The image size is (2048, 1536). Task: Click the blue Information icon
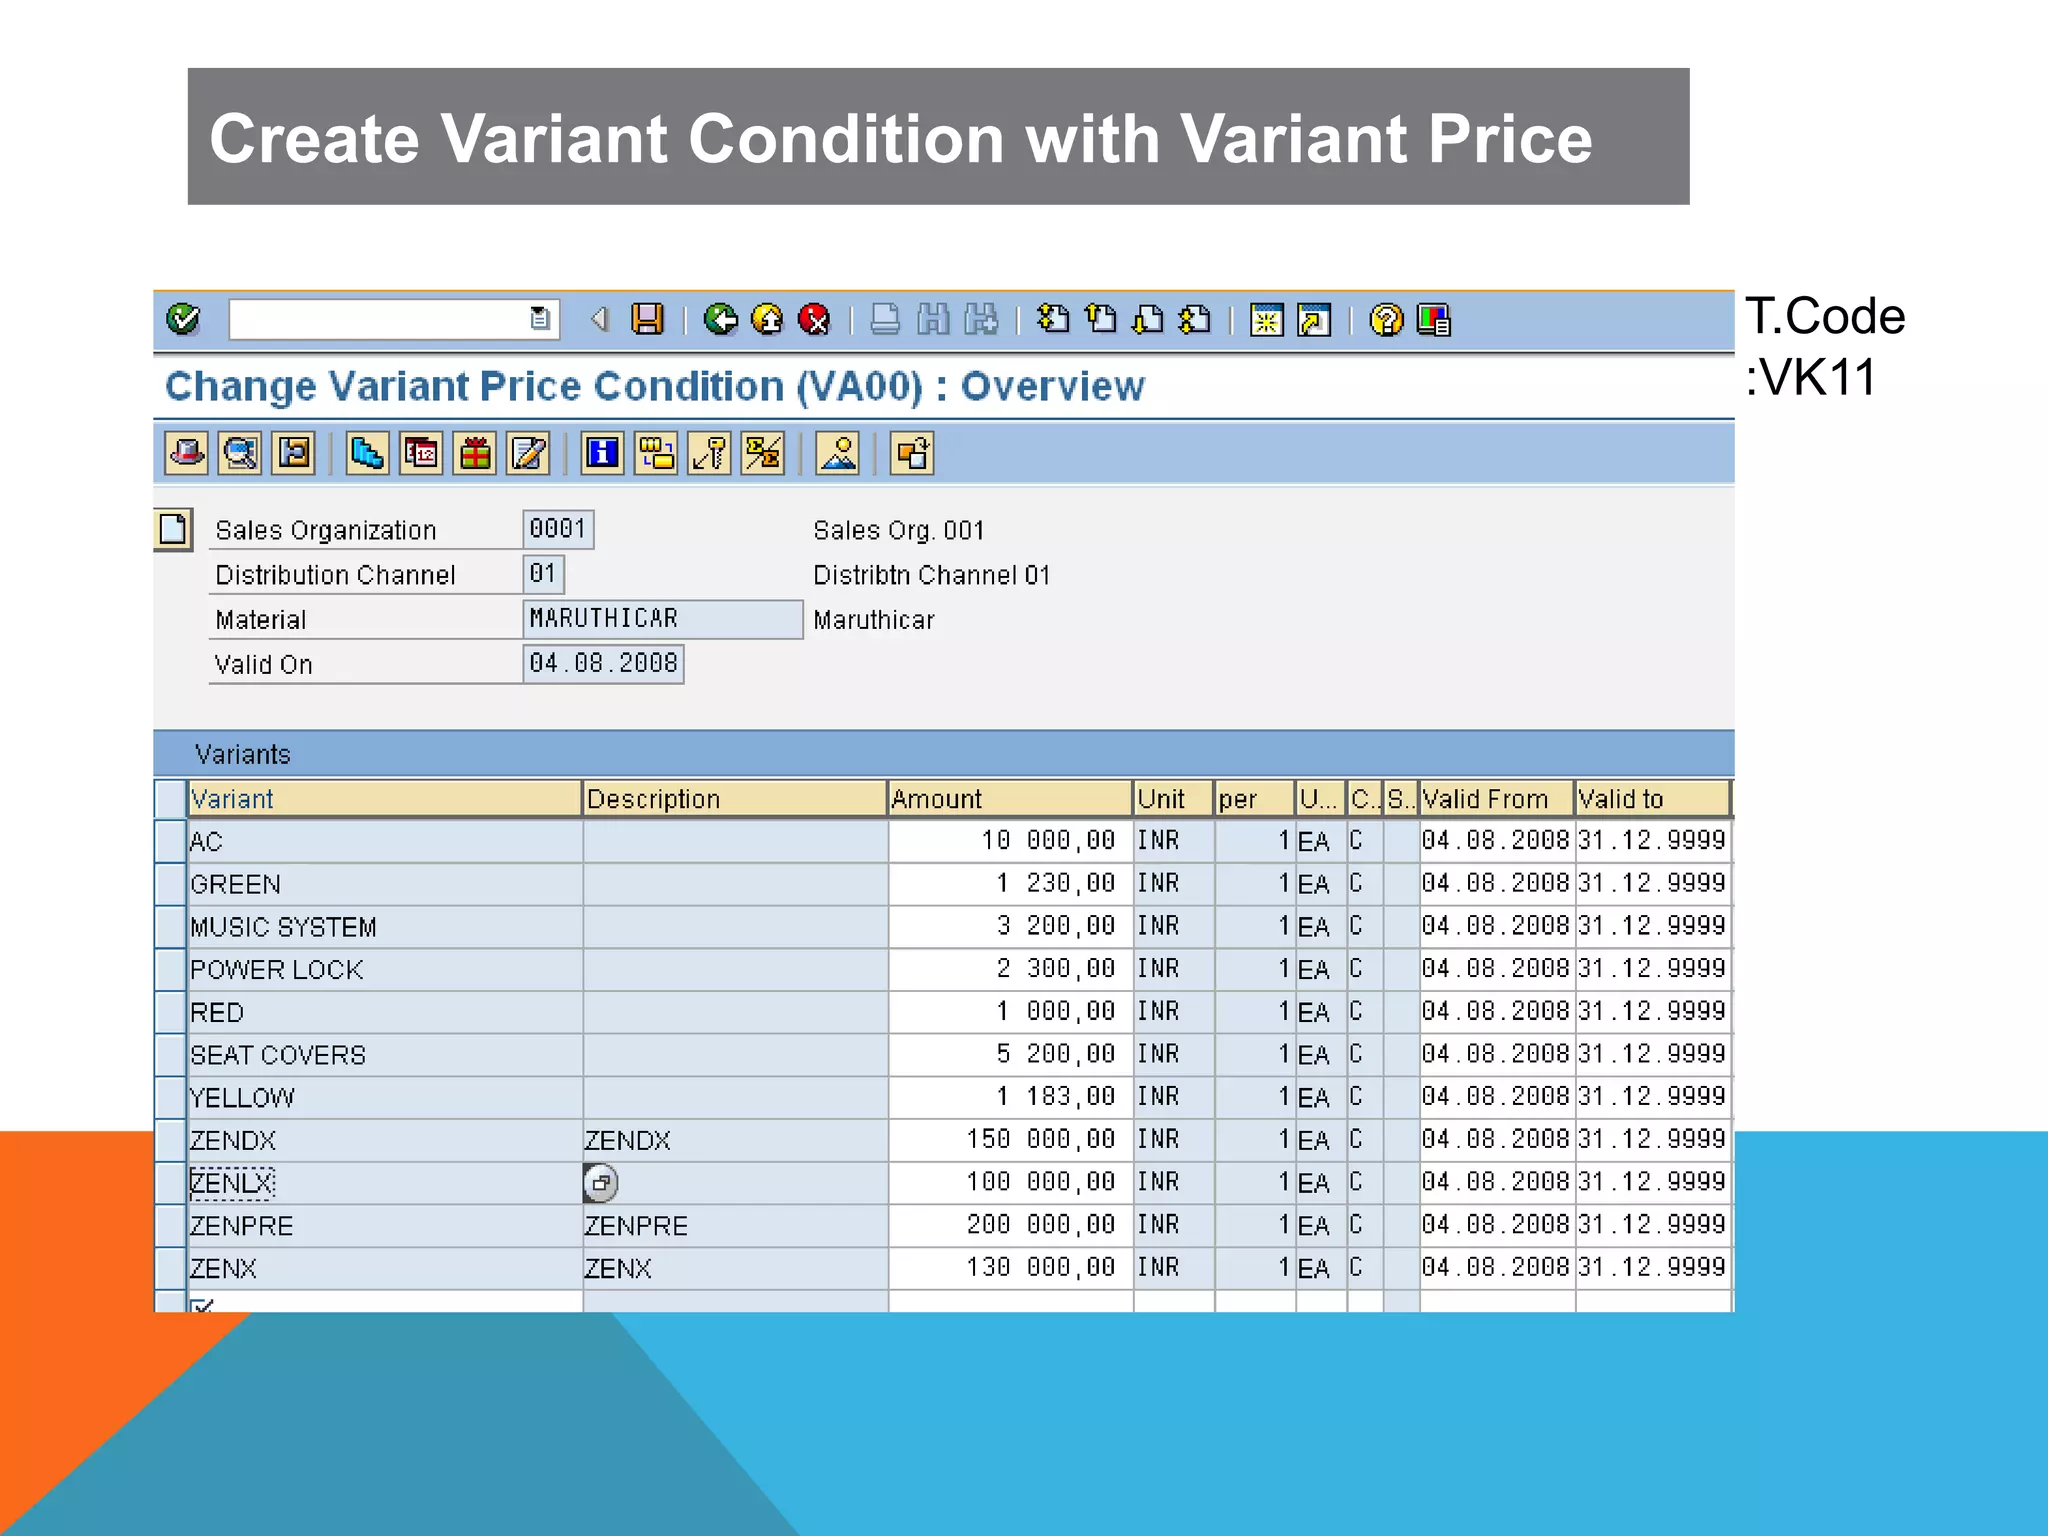coord(603,454)
